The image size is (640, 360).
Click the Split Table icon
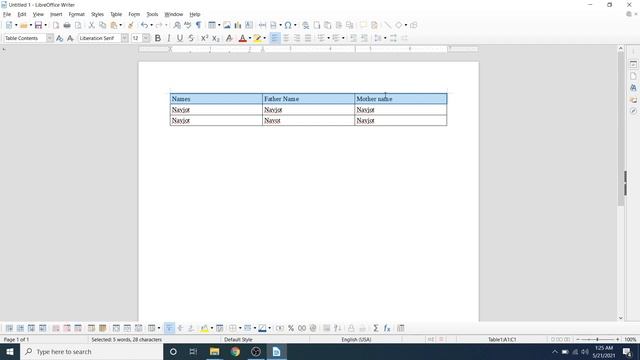pyautogui.click(x=138, y=328)
